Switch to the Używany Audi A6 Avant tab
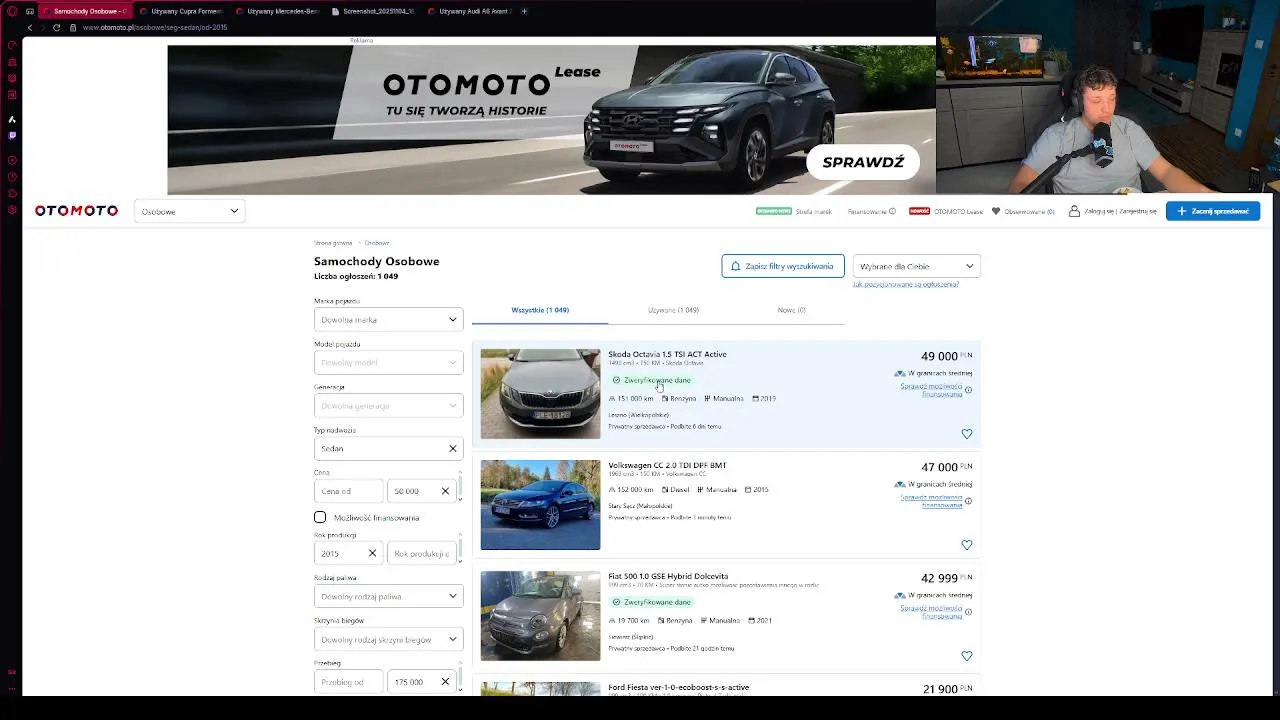 click(x=470, y=11)
